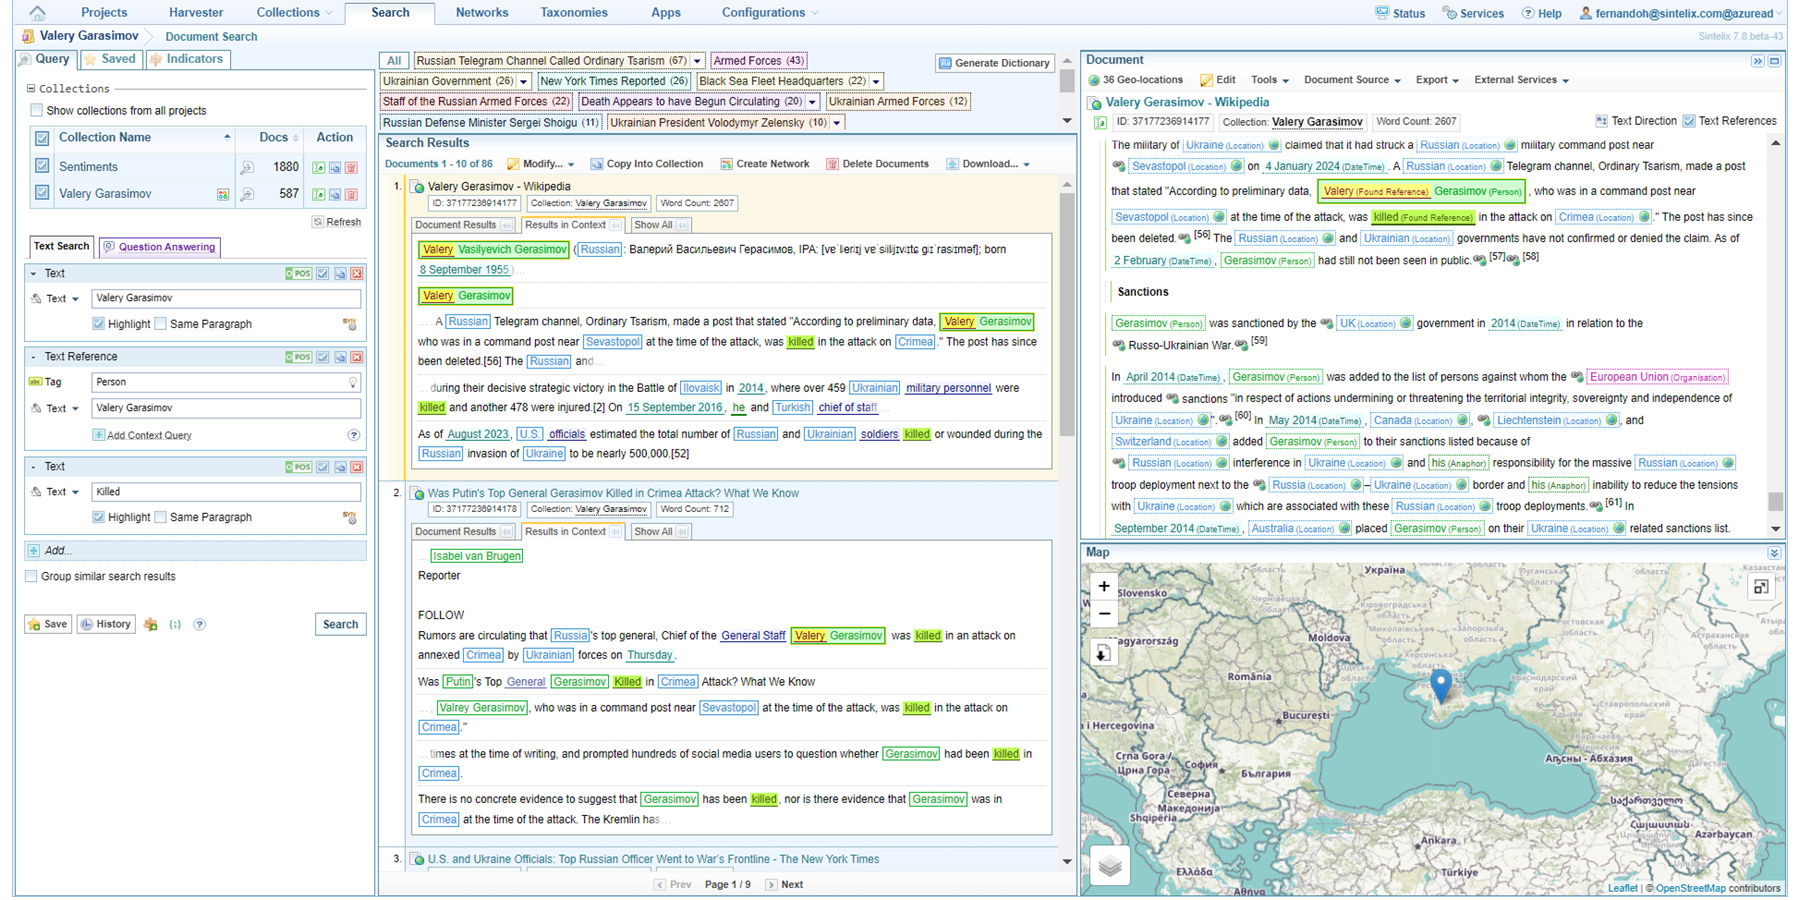This screenshot has width=1800, height=900.
Task: Click the curly braces icon near History
Action: tap(175, 624)
